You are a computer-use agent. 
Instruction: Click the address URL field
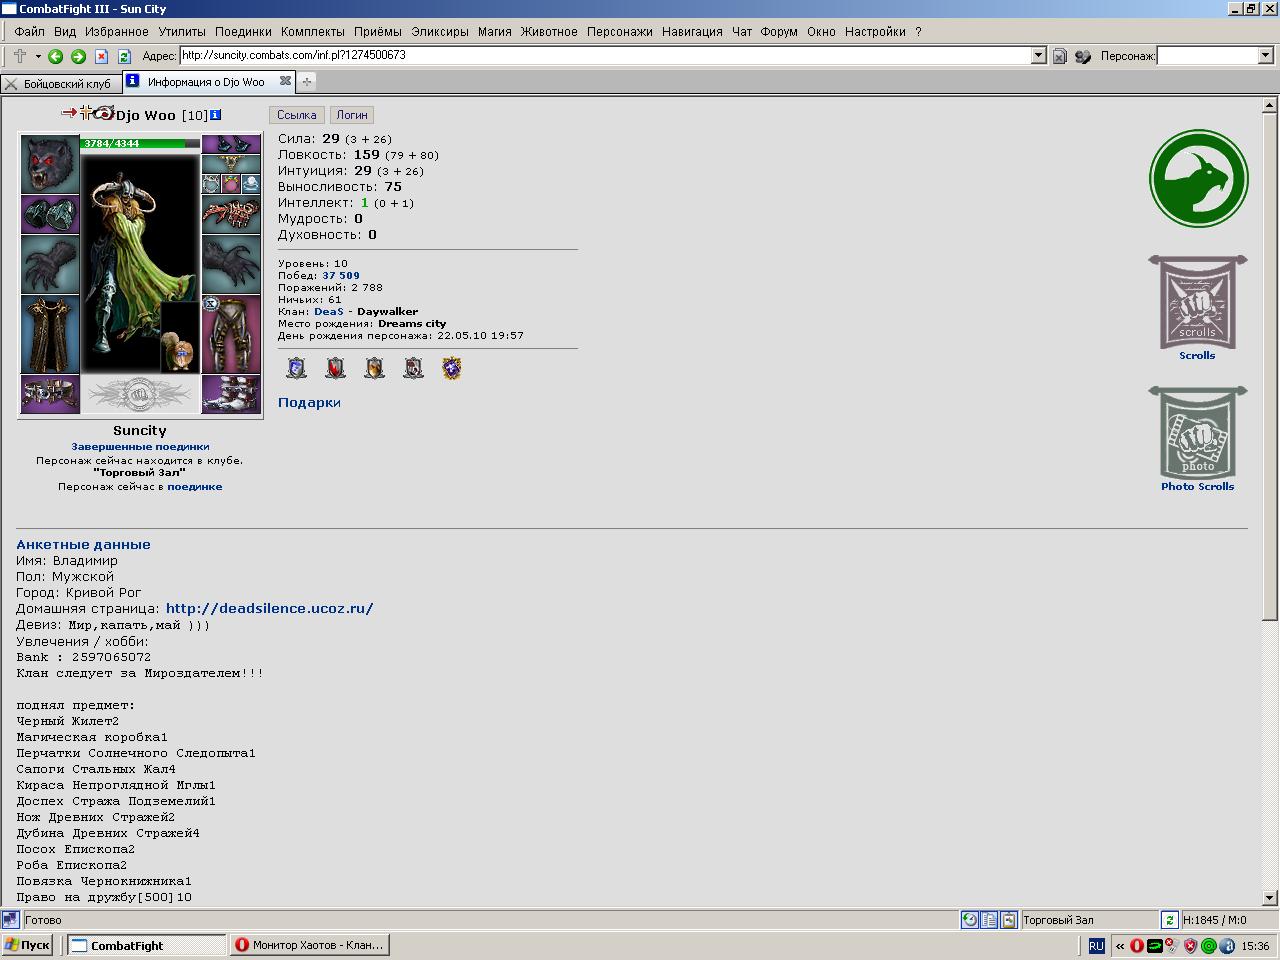point(605,56)
